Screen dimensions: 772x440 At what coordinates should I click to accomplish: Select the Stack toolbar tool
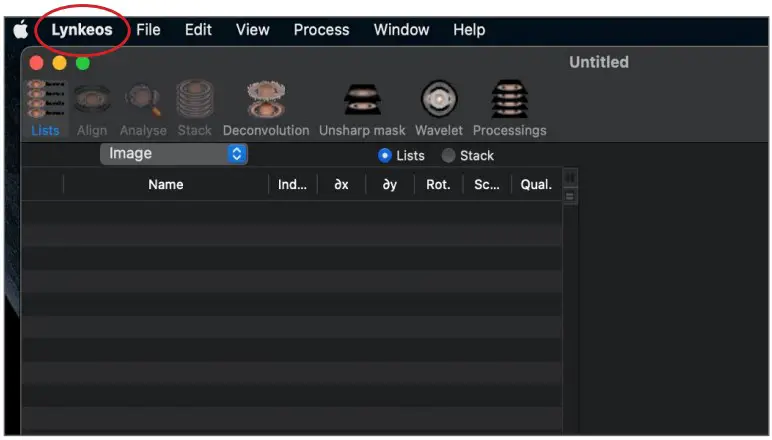click(x=195, y=108)
